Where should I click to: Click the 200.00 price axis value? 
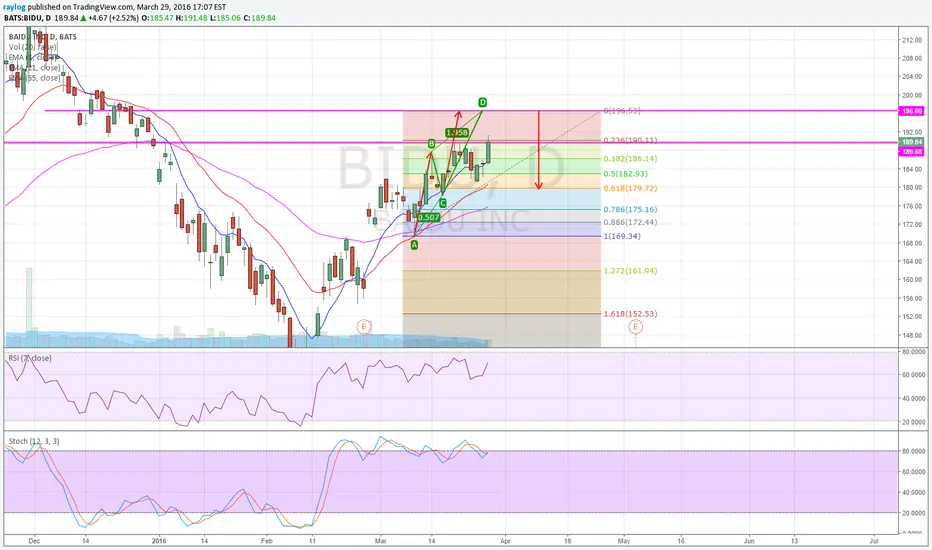point(912,95)
